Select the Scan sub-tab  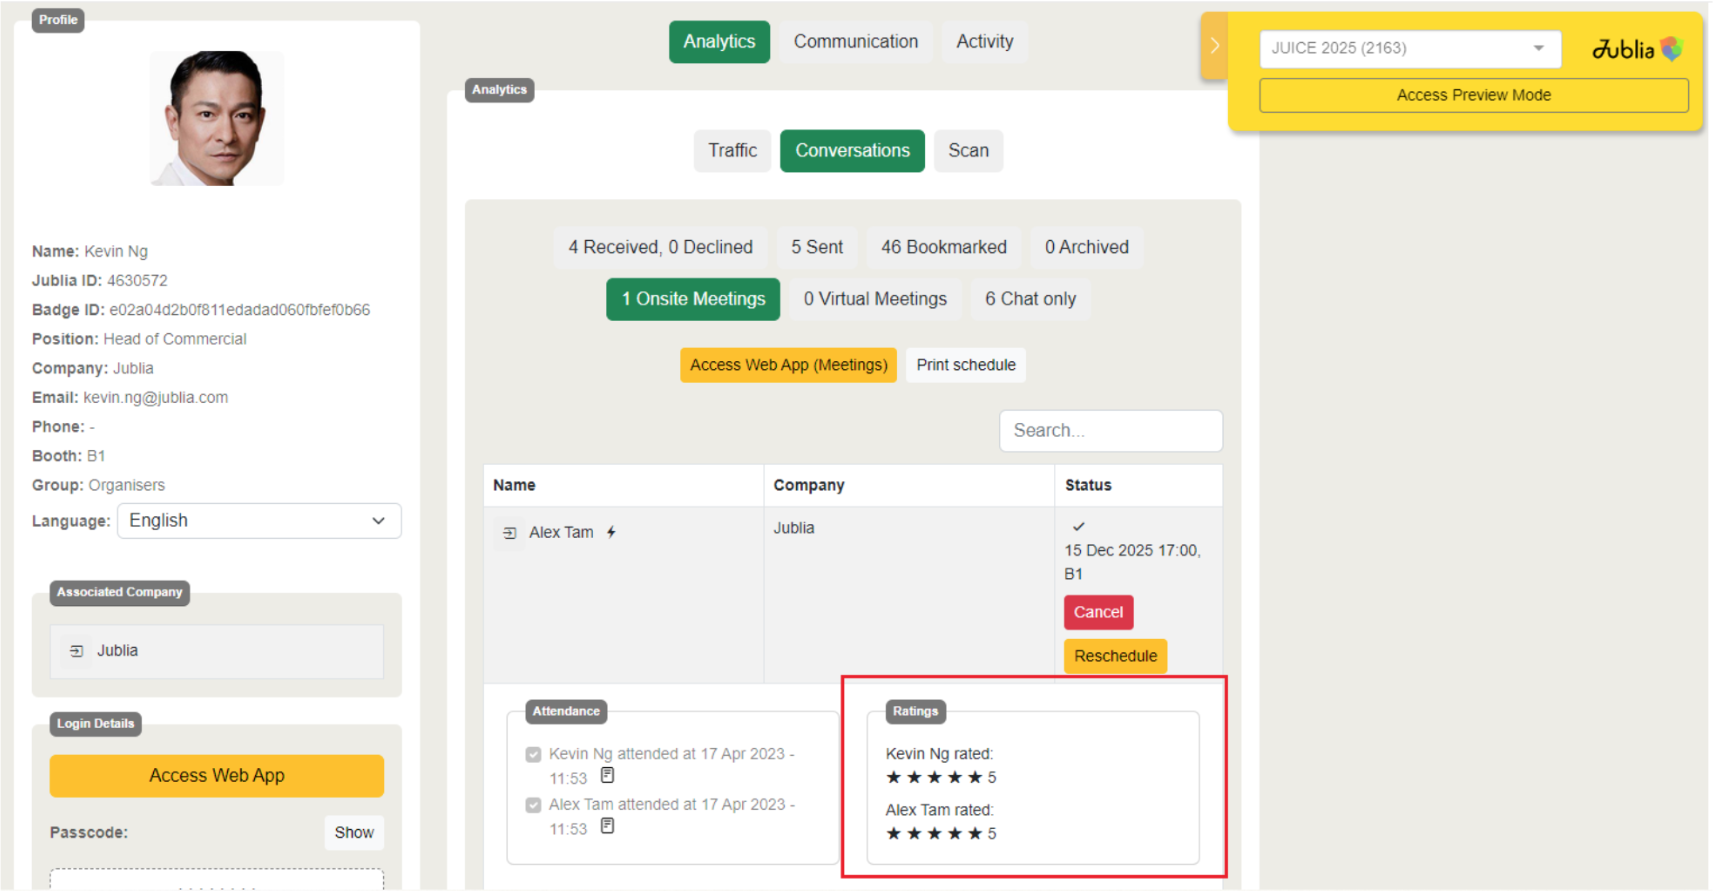coord(968,151)
